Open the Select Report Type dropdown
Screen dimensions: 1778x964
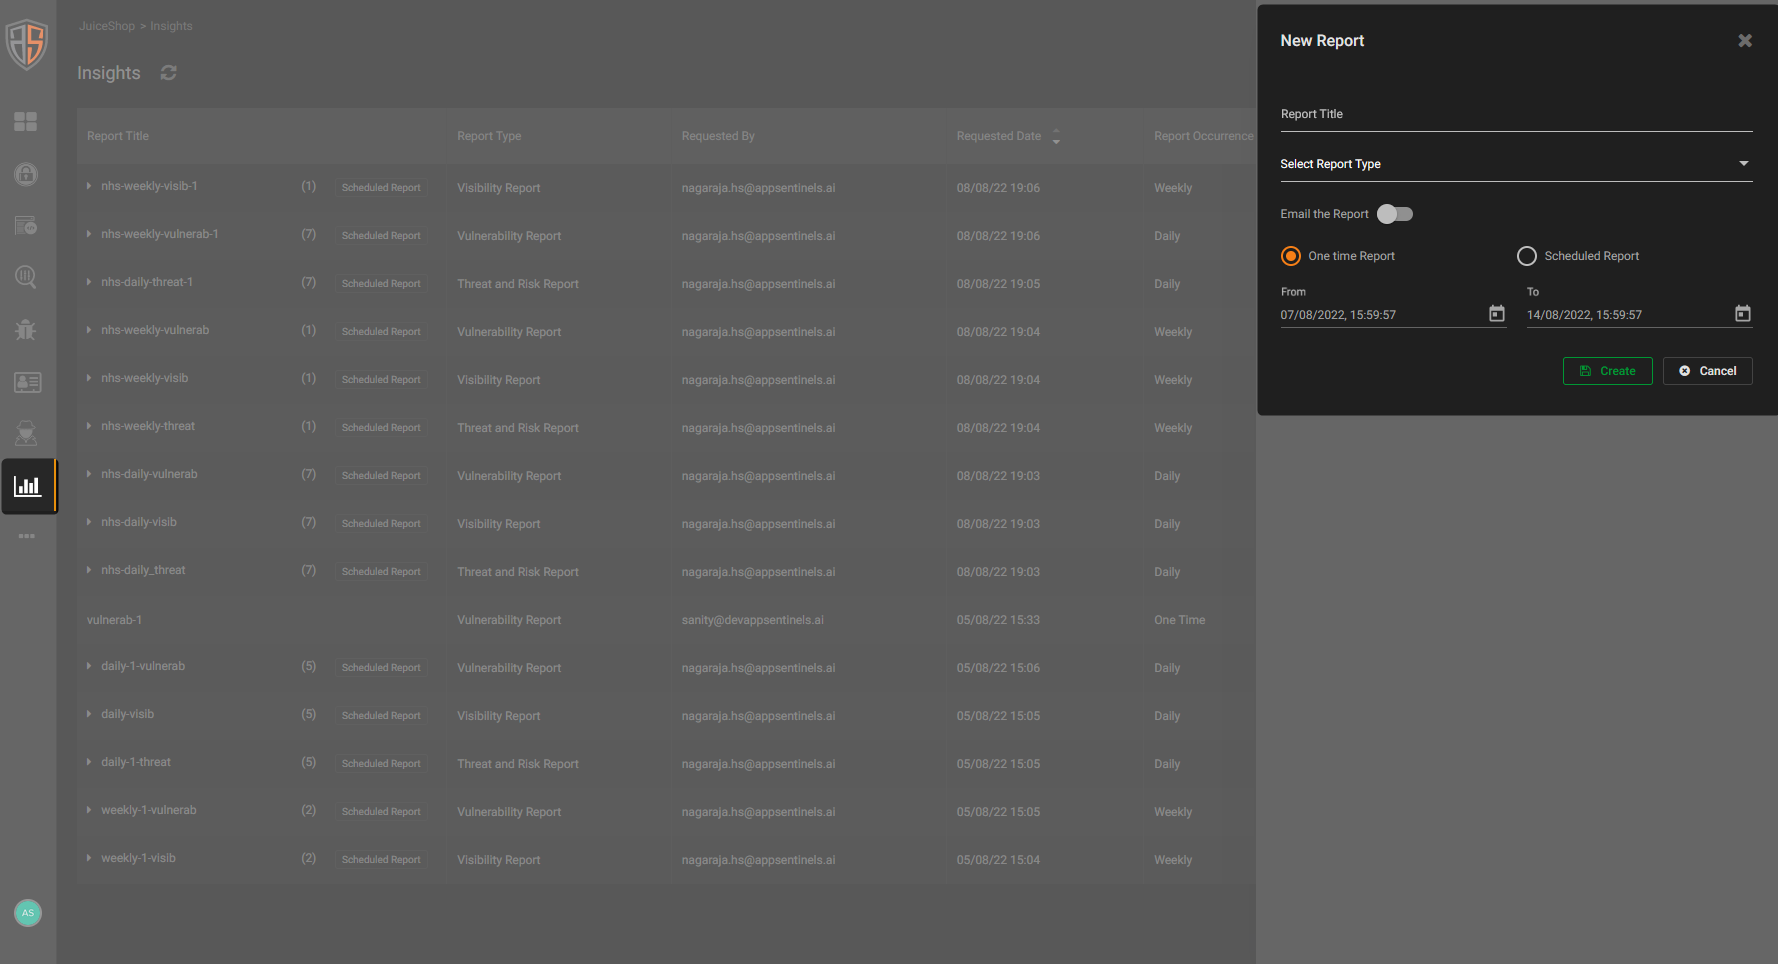pyautogui.click(x=1516, y=164)
